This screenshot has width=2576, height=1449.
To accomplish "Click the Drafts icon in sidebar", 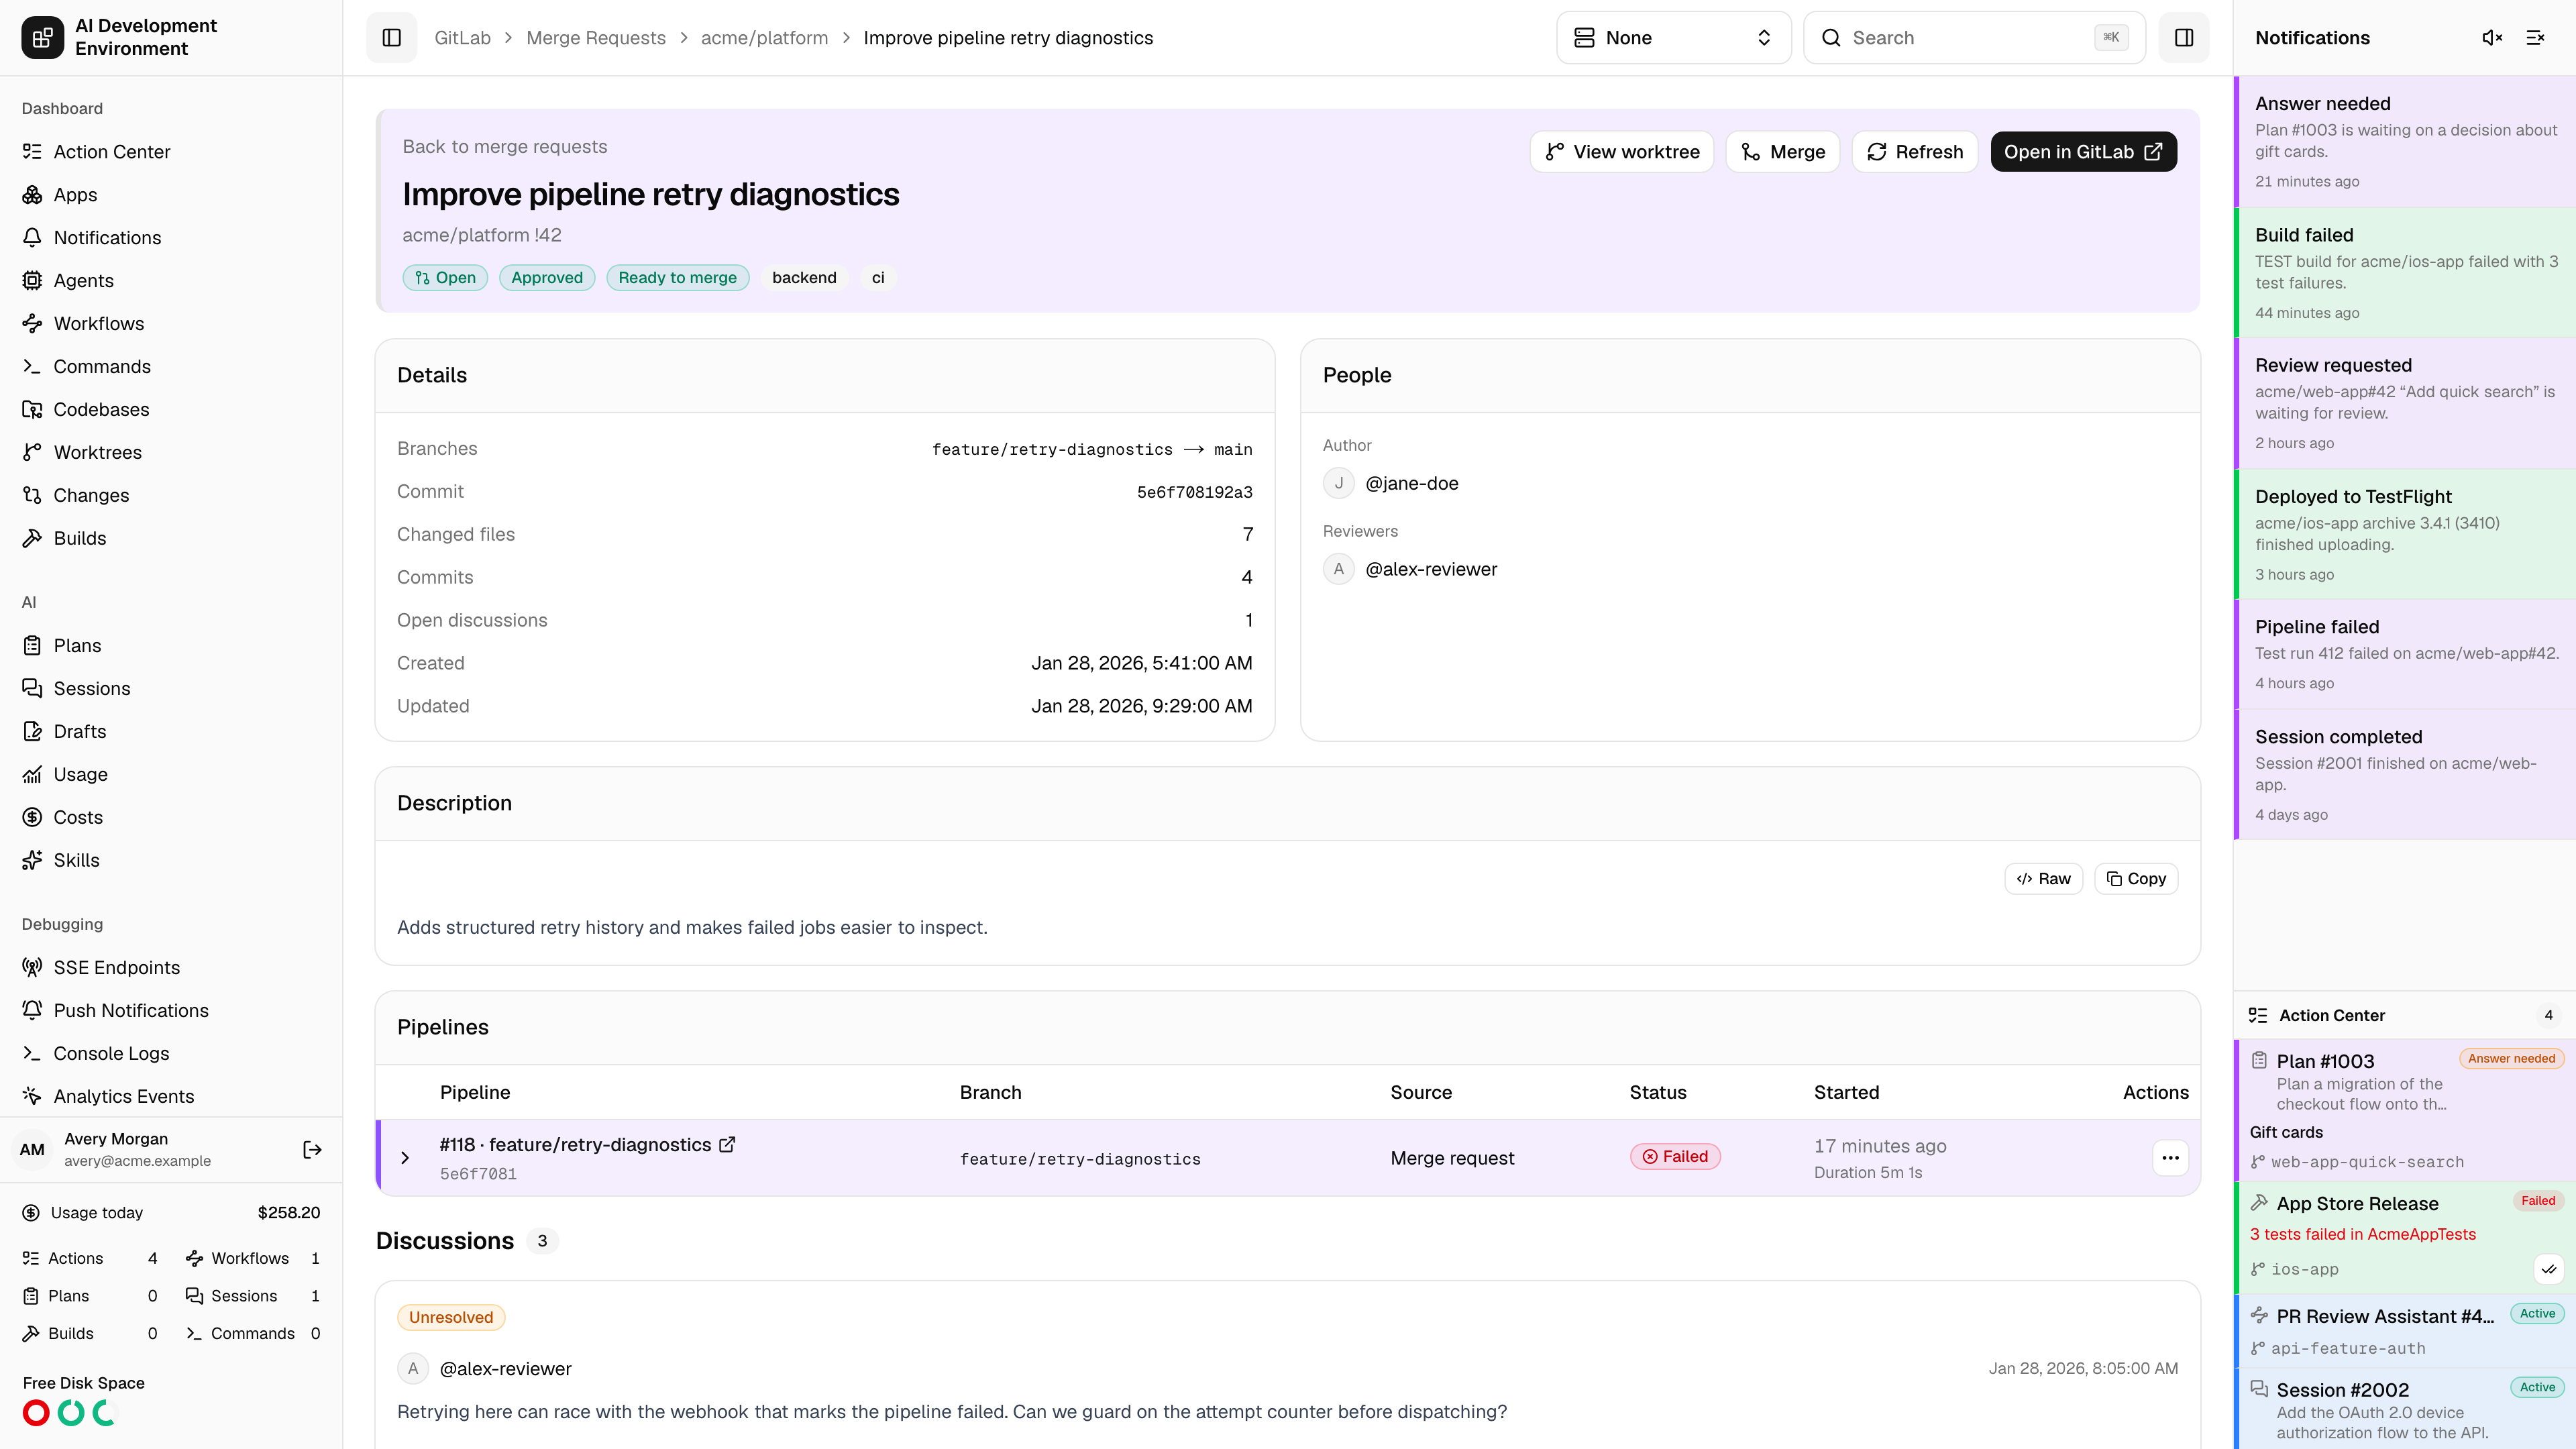I will (x=32, y=732).
